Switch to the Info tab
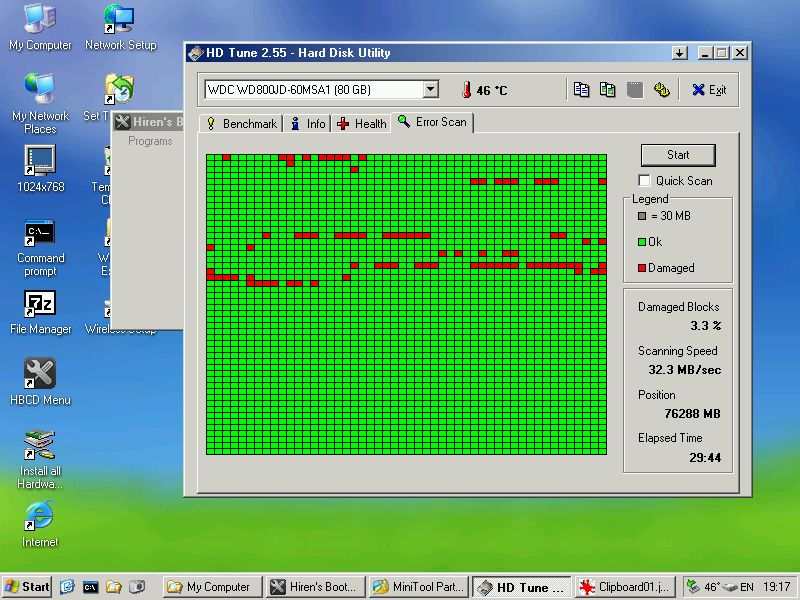Viewport: 800px width, 600px height. [308, 124]
